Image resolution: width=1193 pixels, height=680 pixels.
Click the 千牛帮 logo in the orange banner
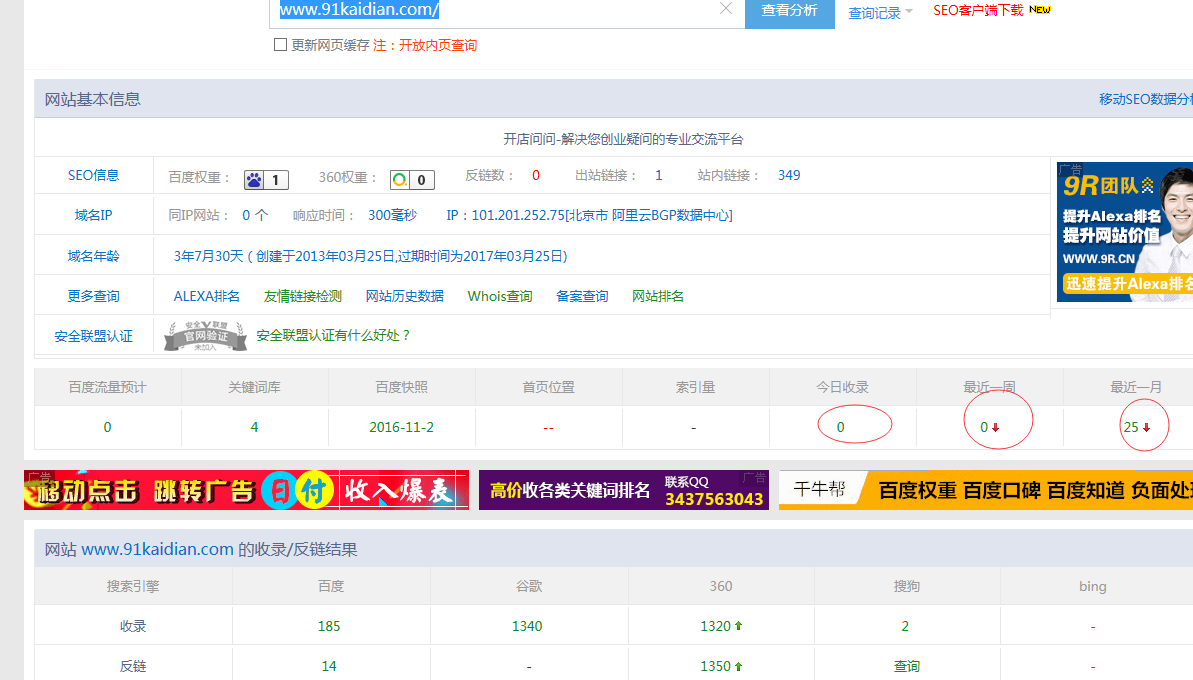point(819,490)
